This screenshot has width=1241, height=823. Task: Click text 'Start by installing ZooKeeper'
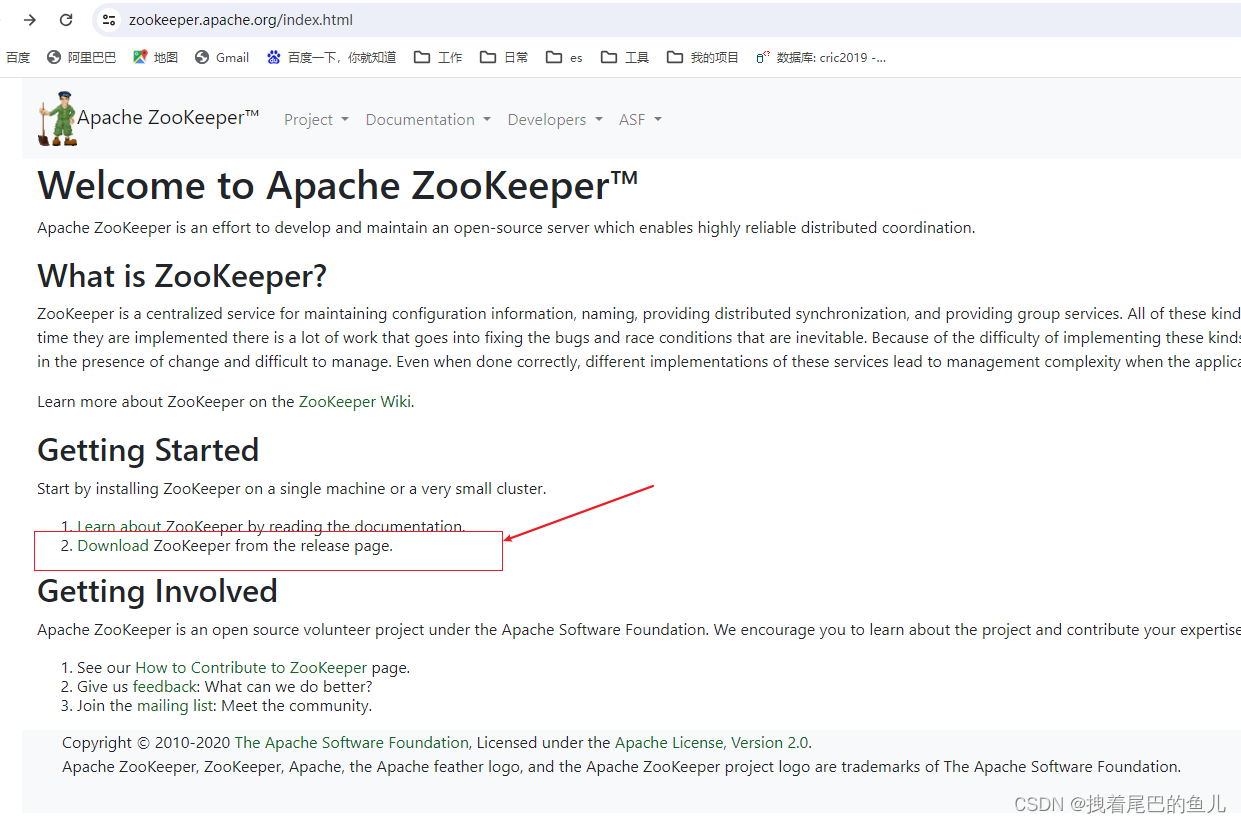[x=139, y=489]
